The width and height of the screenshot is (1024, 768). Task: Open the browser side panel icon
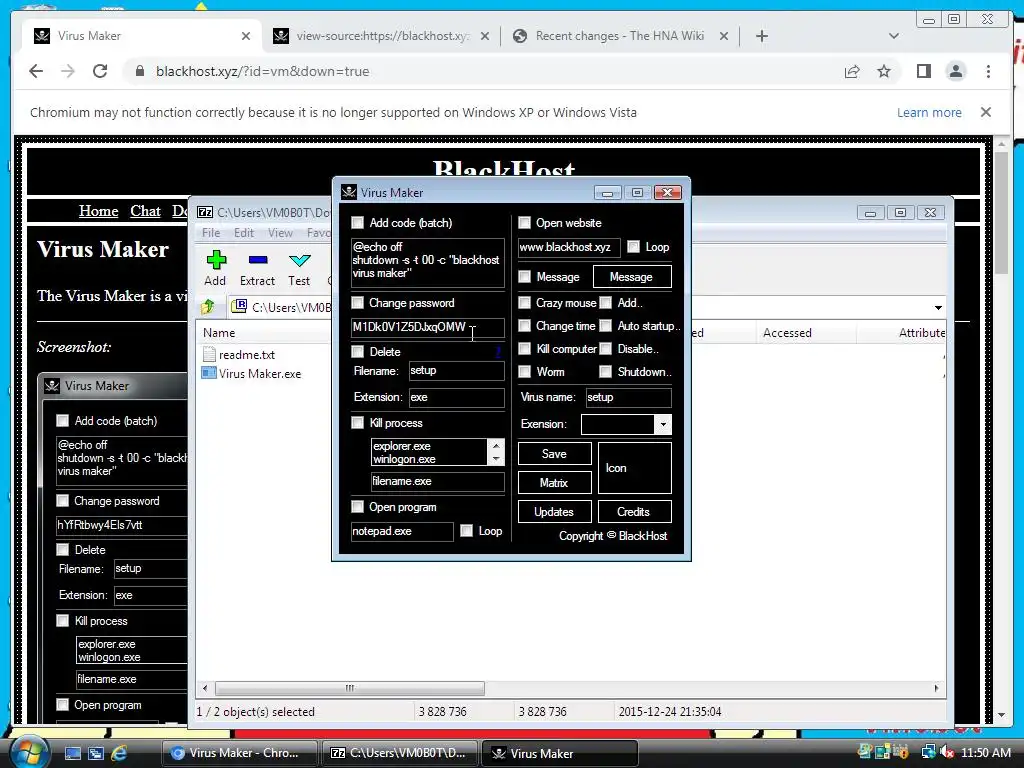pos(923,71)
